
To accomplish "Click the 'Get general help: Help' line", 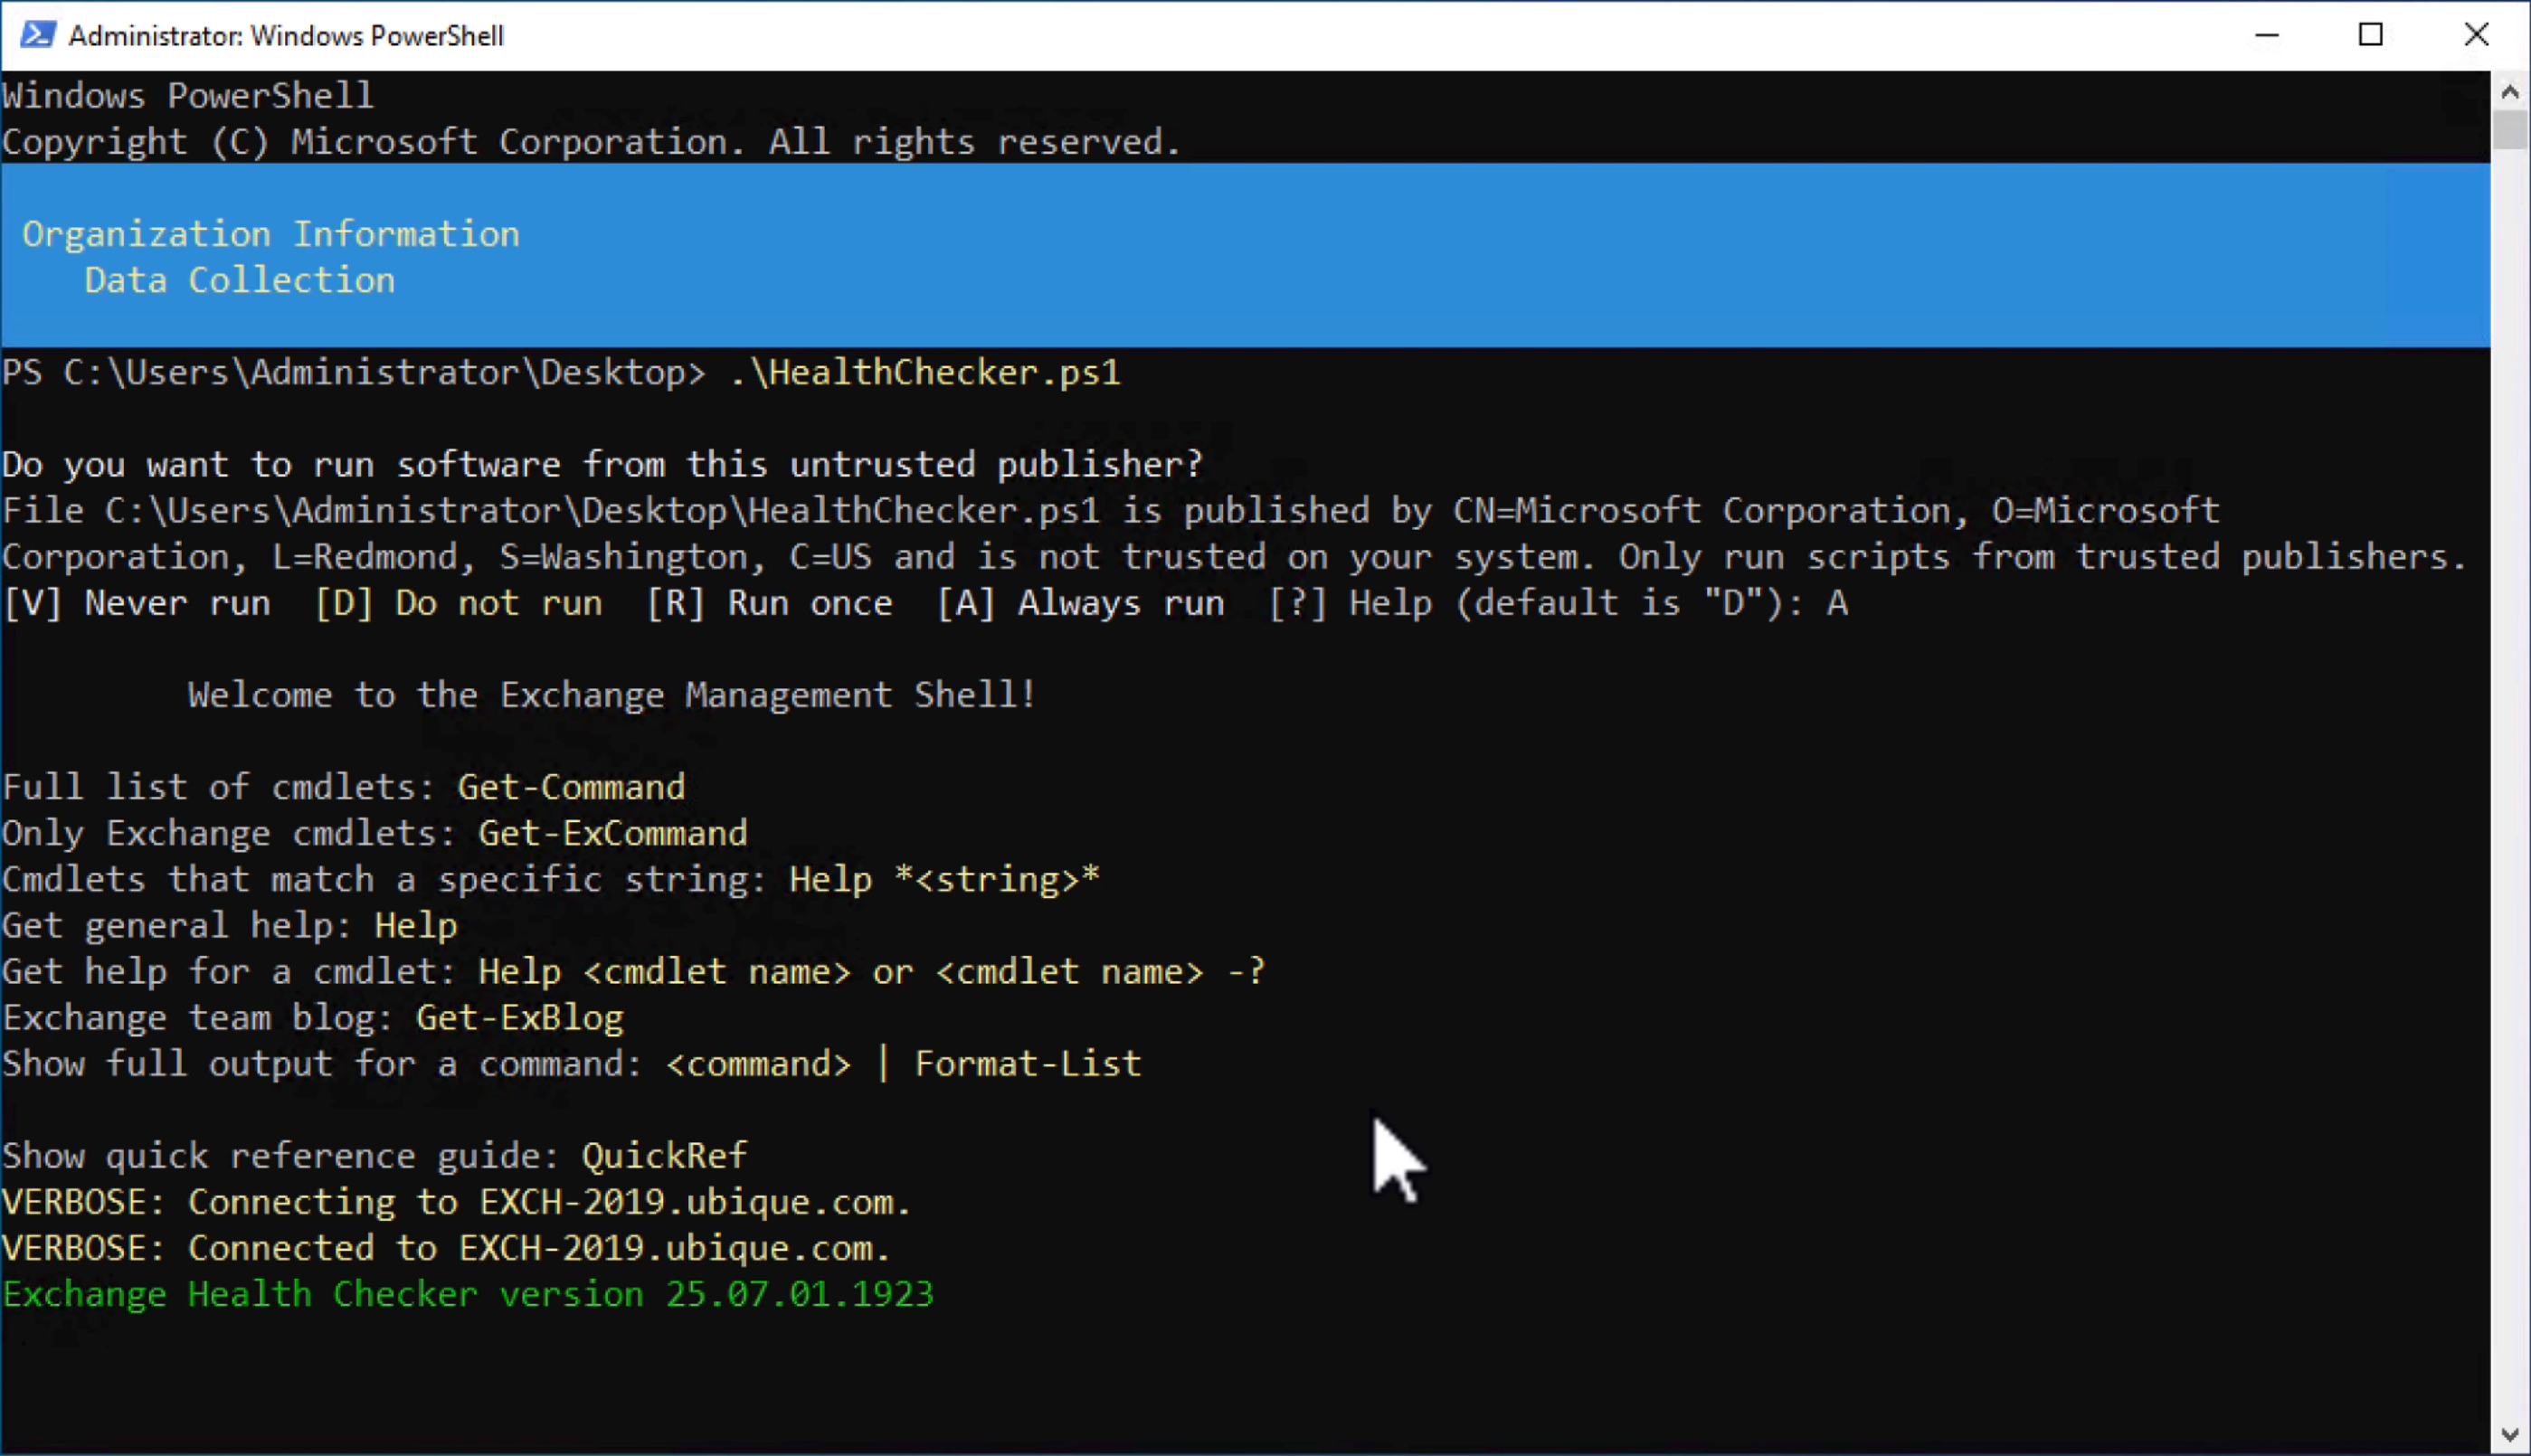I will click(230, 925).
